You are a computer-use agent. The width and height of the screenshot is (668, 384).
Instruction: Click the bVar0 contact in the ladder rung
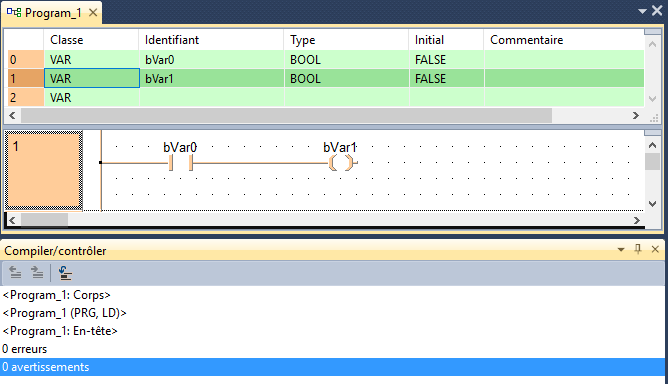click(181, 162)
